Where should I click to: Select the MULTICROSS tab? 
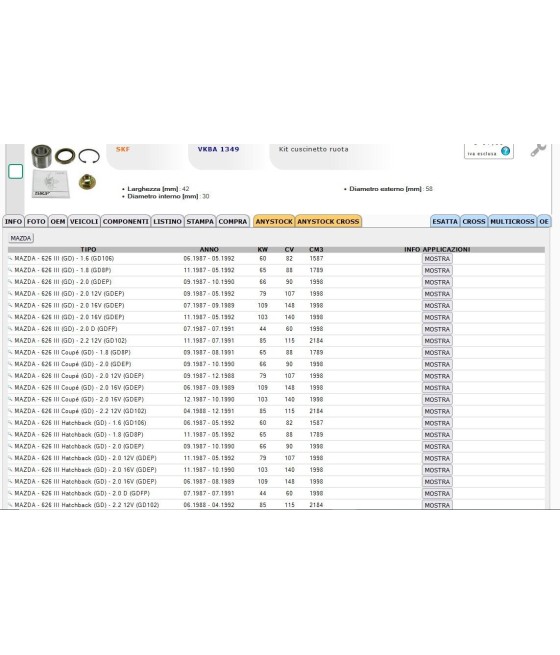pyautogui.click(x=512, y=221)
